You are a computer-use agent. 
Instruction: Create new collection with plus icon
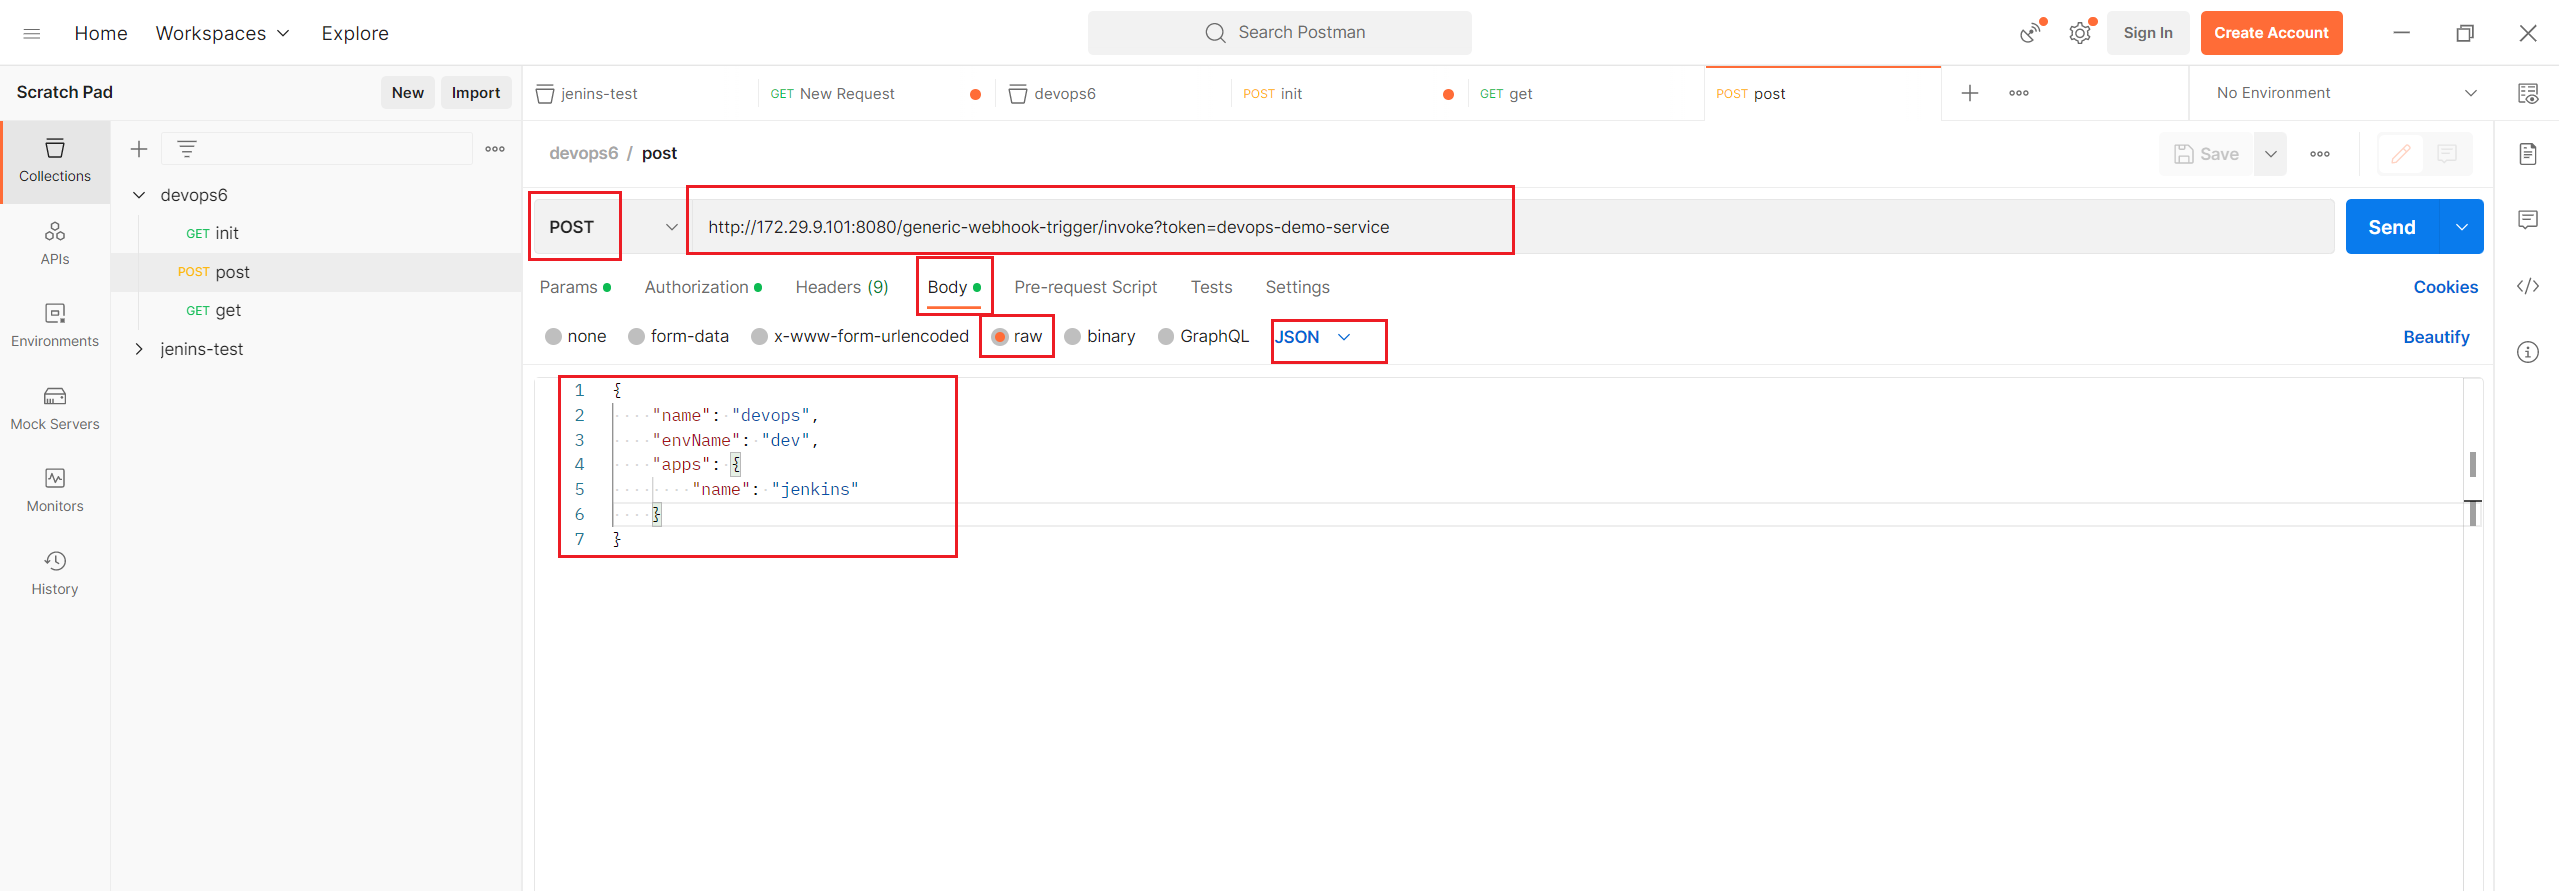tap(139, 149)
